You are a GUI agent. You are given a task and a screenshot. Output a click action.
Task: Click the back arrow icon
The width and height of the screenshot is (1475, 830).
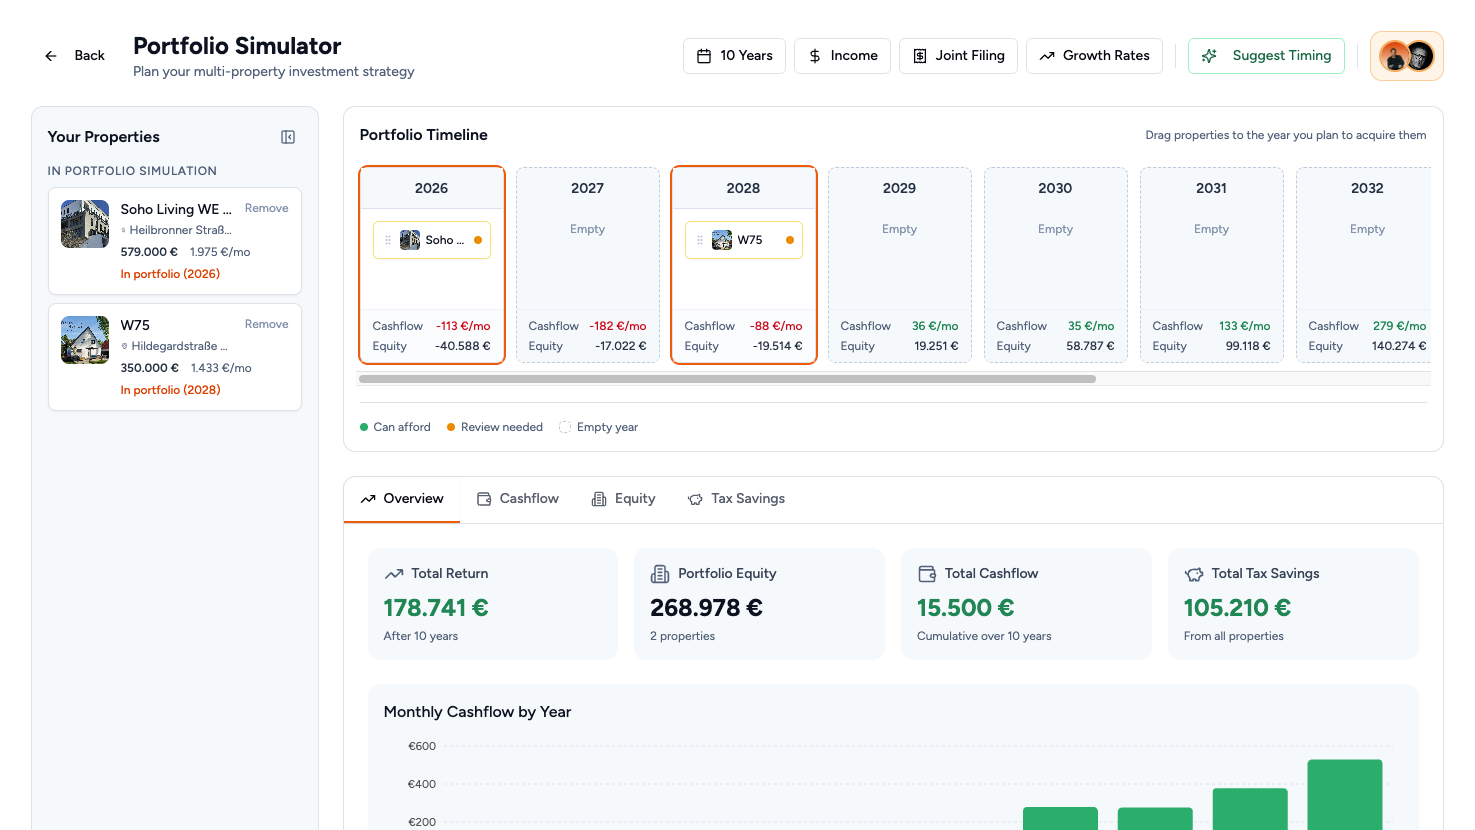pos(51,56)
